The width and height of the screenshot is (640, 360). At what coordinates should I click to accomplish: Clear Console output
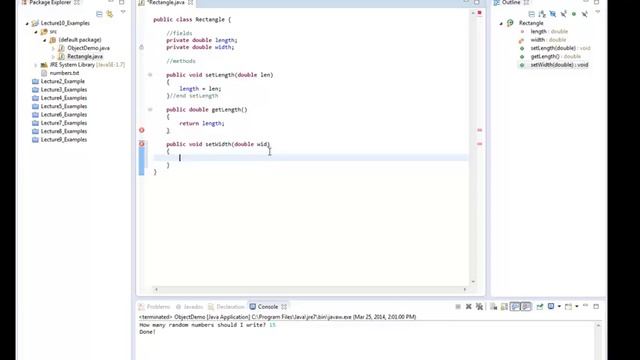[x=493, y=307]
